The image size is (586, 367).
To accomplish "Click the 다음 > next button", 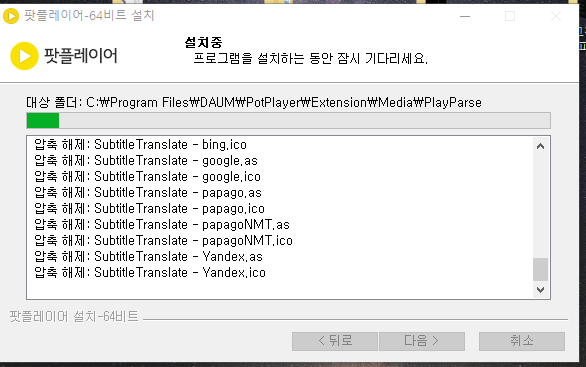I will point(422,341).
